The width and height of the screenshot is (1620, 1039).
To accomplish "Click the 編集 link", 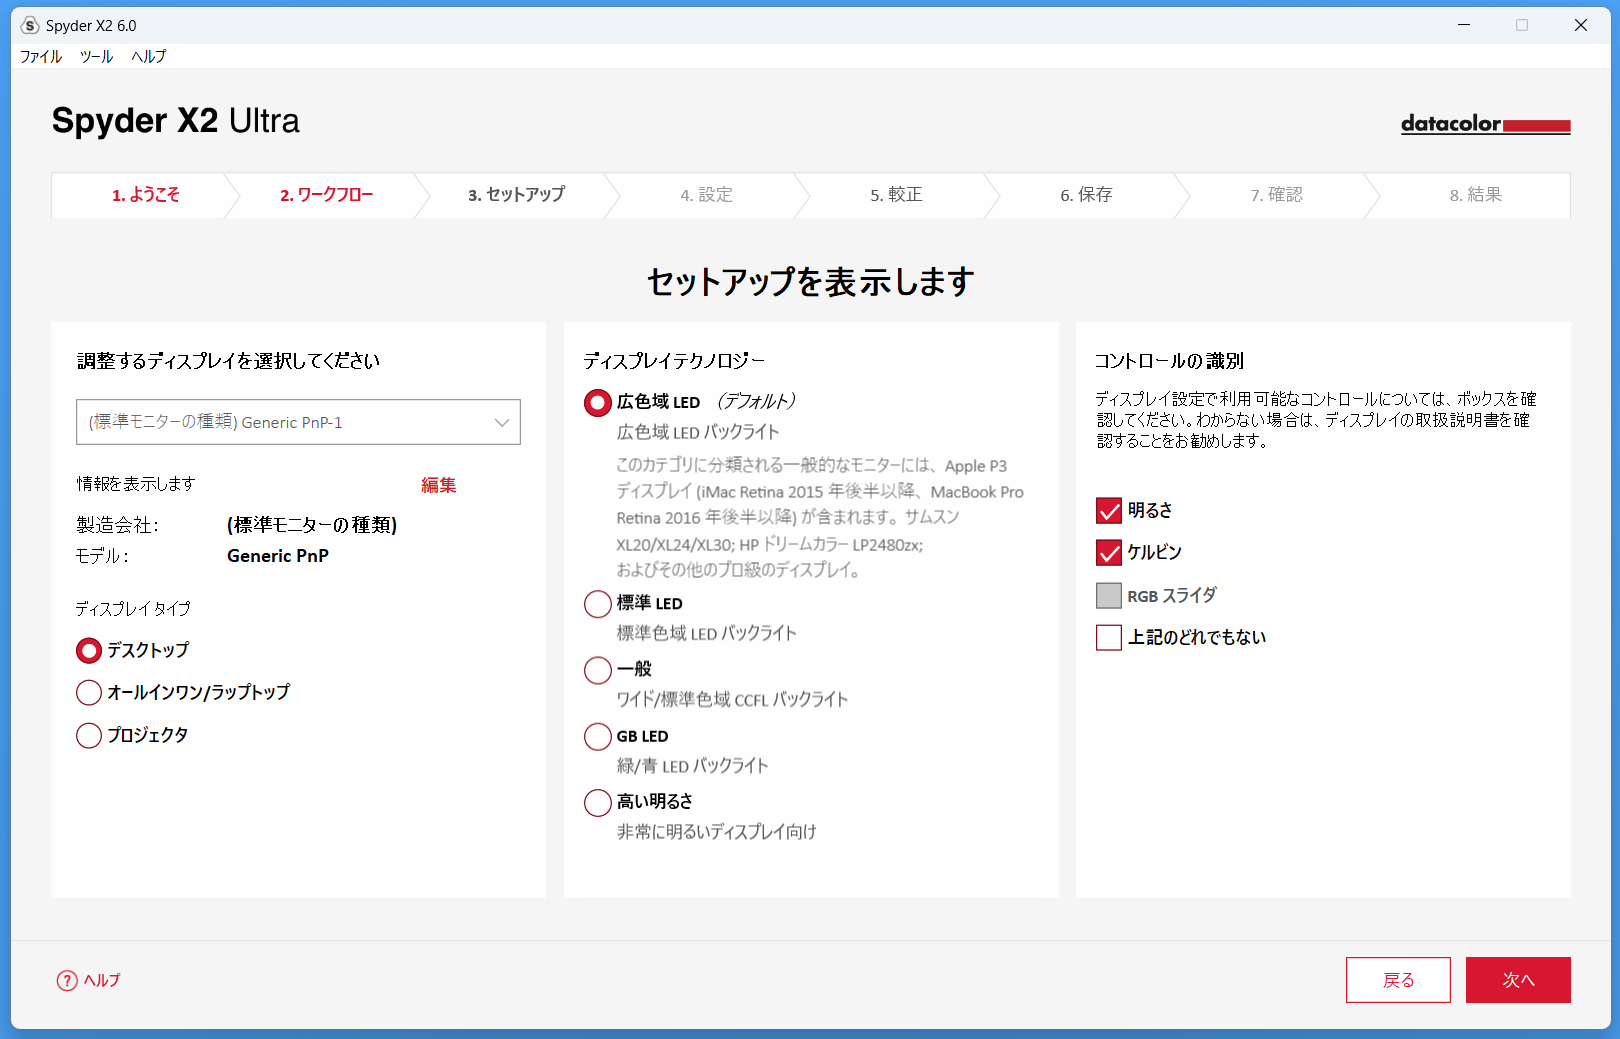I will pos(439,485).
